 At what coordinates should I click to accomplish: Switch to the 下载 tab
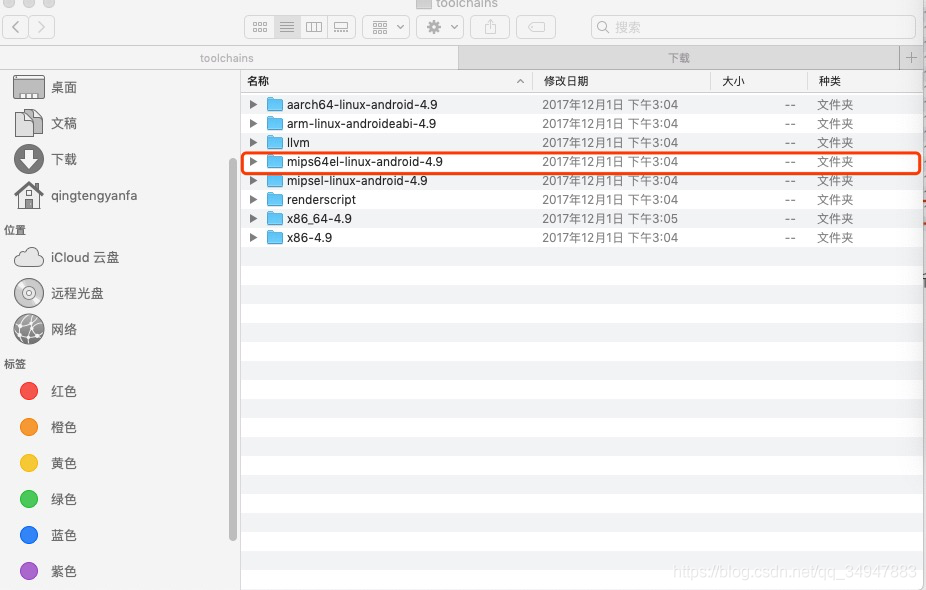pos(679,58)
